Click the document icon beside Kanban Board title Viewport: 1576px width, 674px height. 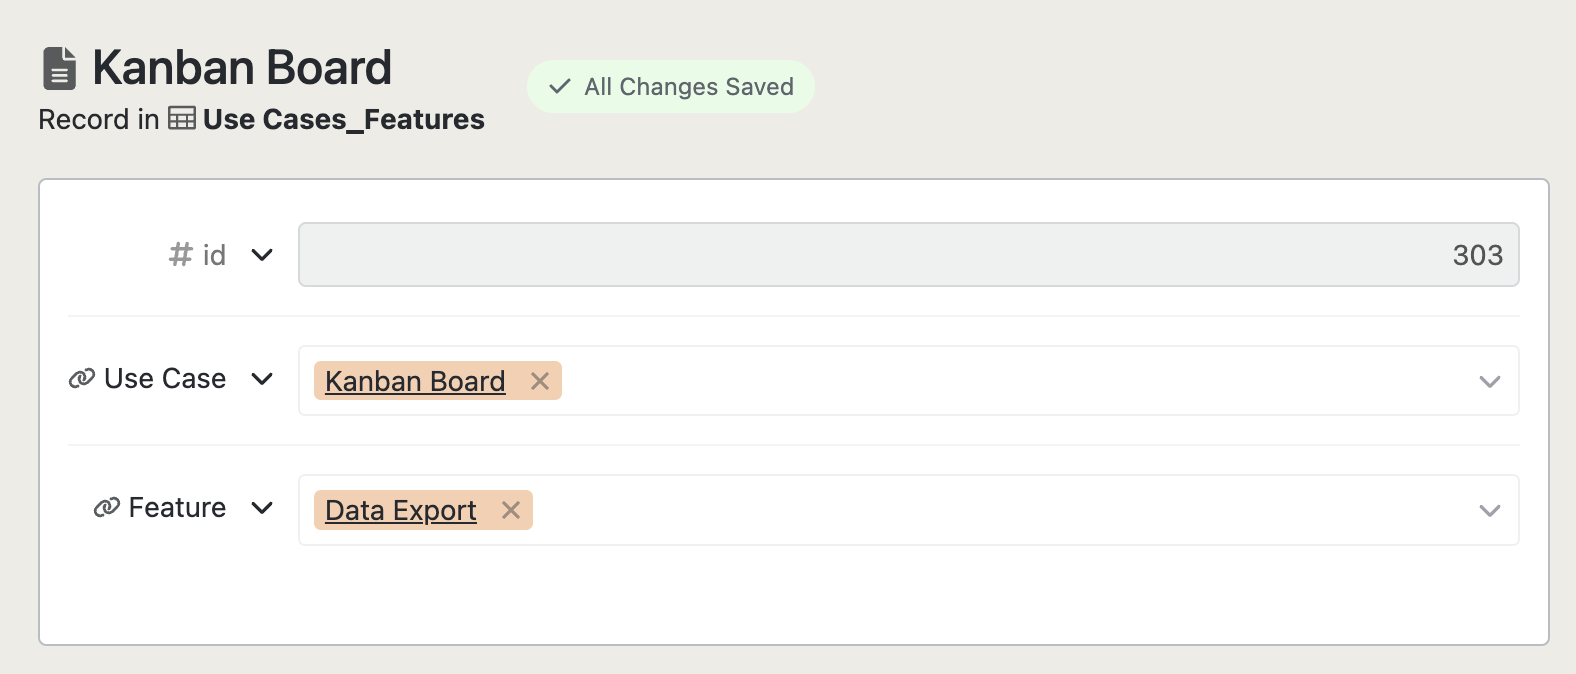click(x=59, y=66)
